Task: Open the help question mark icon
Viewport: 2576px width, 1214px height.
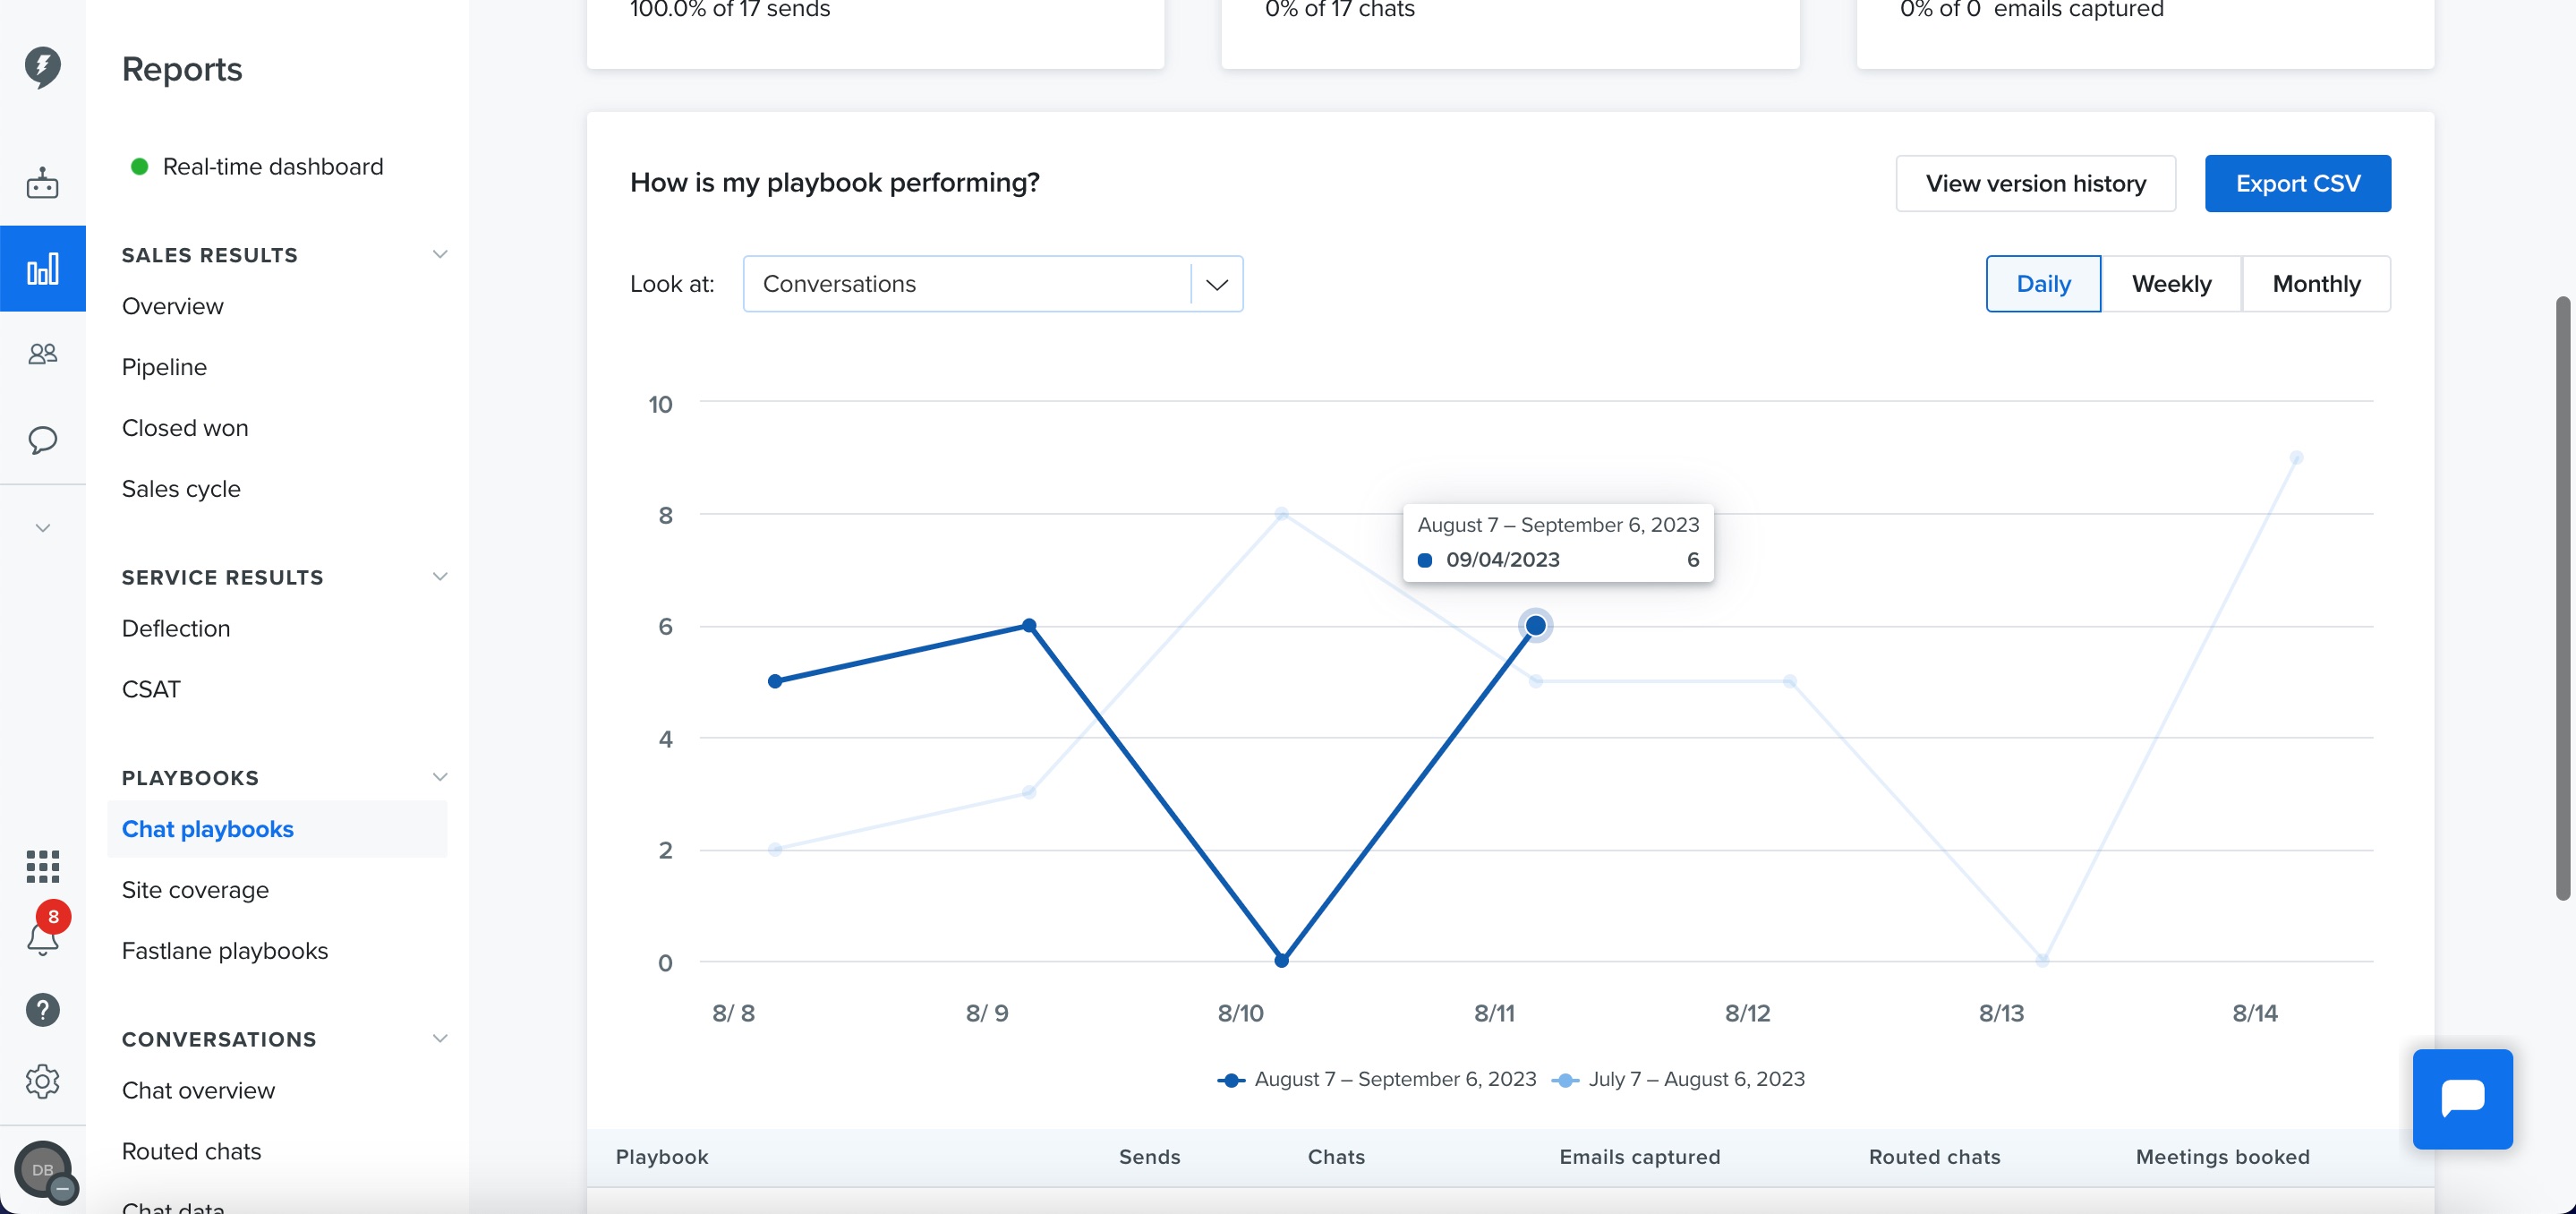Action: [42, 1010]
